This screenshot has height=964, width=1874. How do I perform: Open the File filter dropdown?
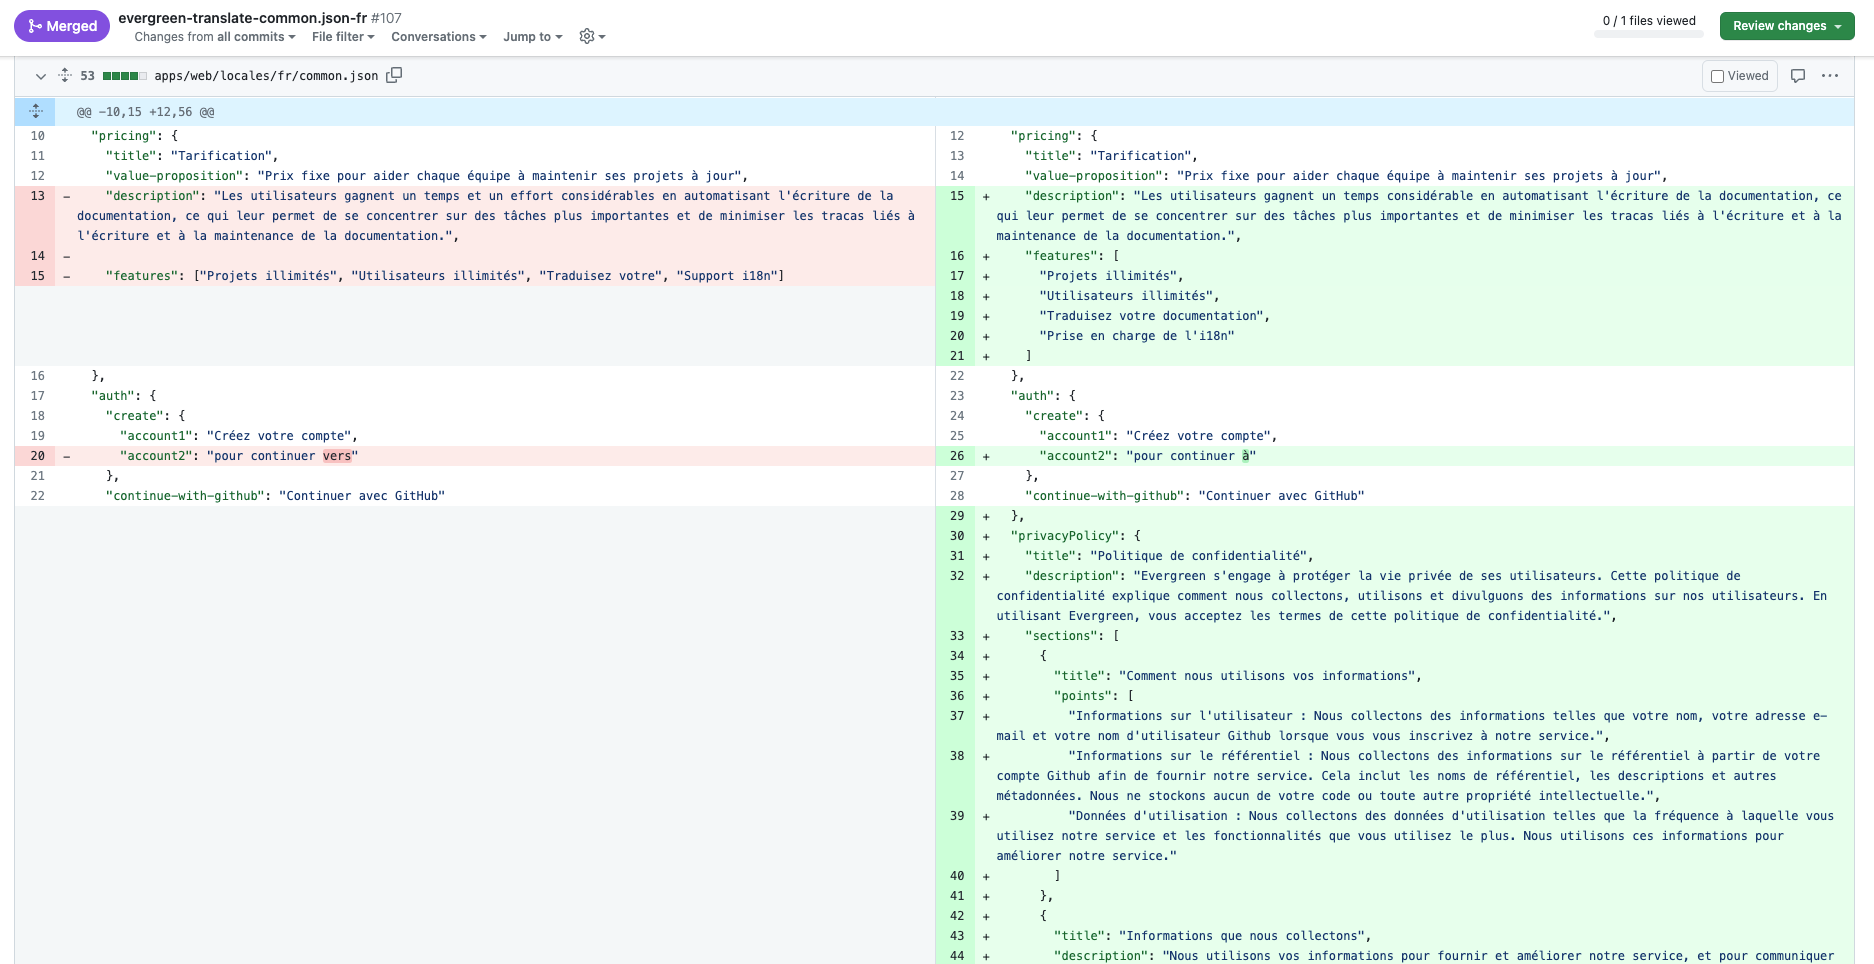[343, 37]
